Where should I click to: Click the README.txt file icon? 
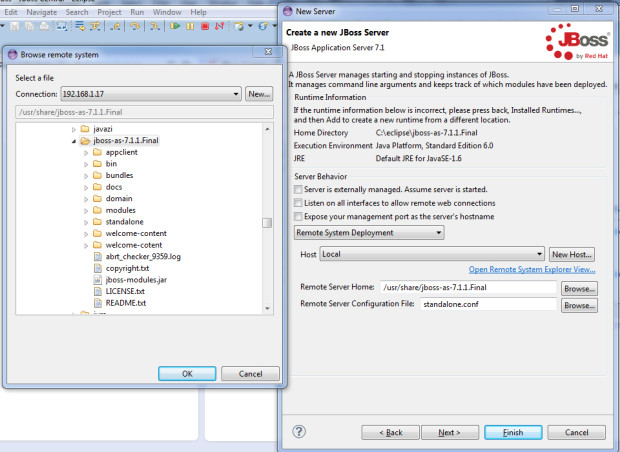click(x=97, y=302)
